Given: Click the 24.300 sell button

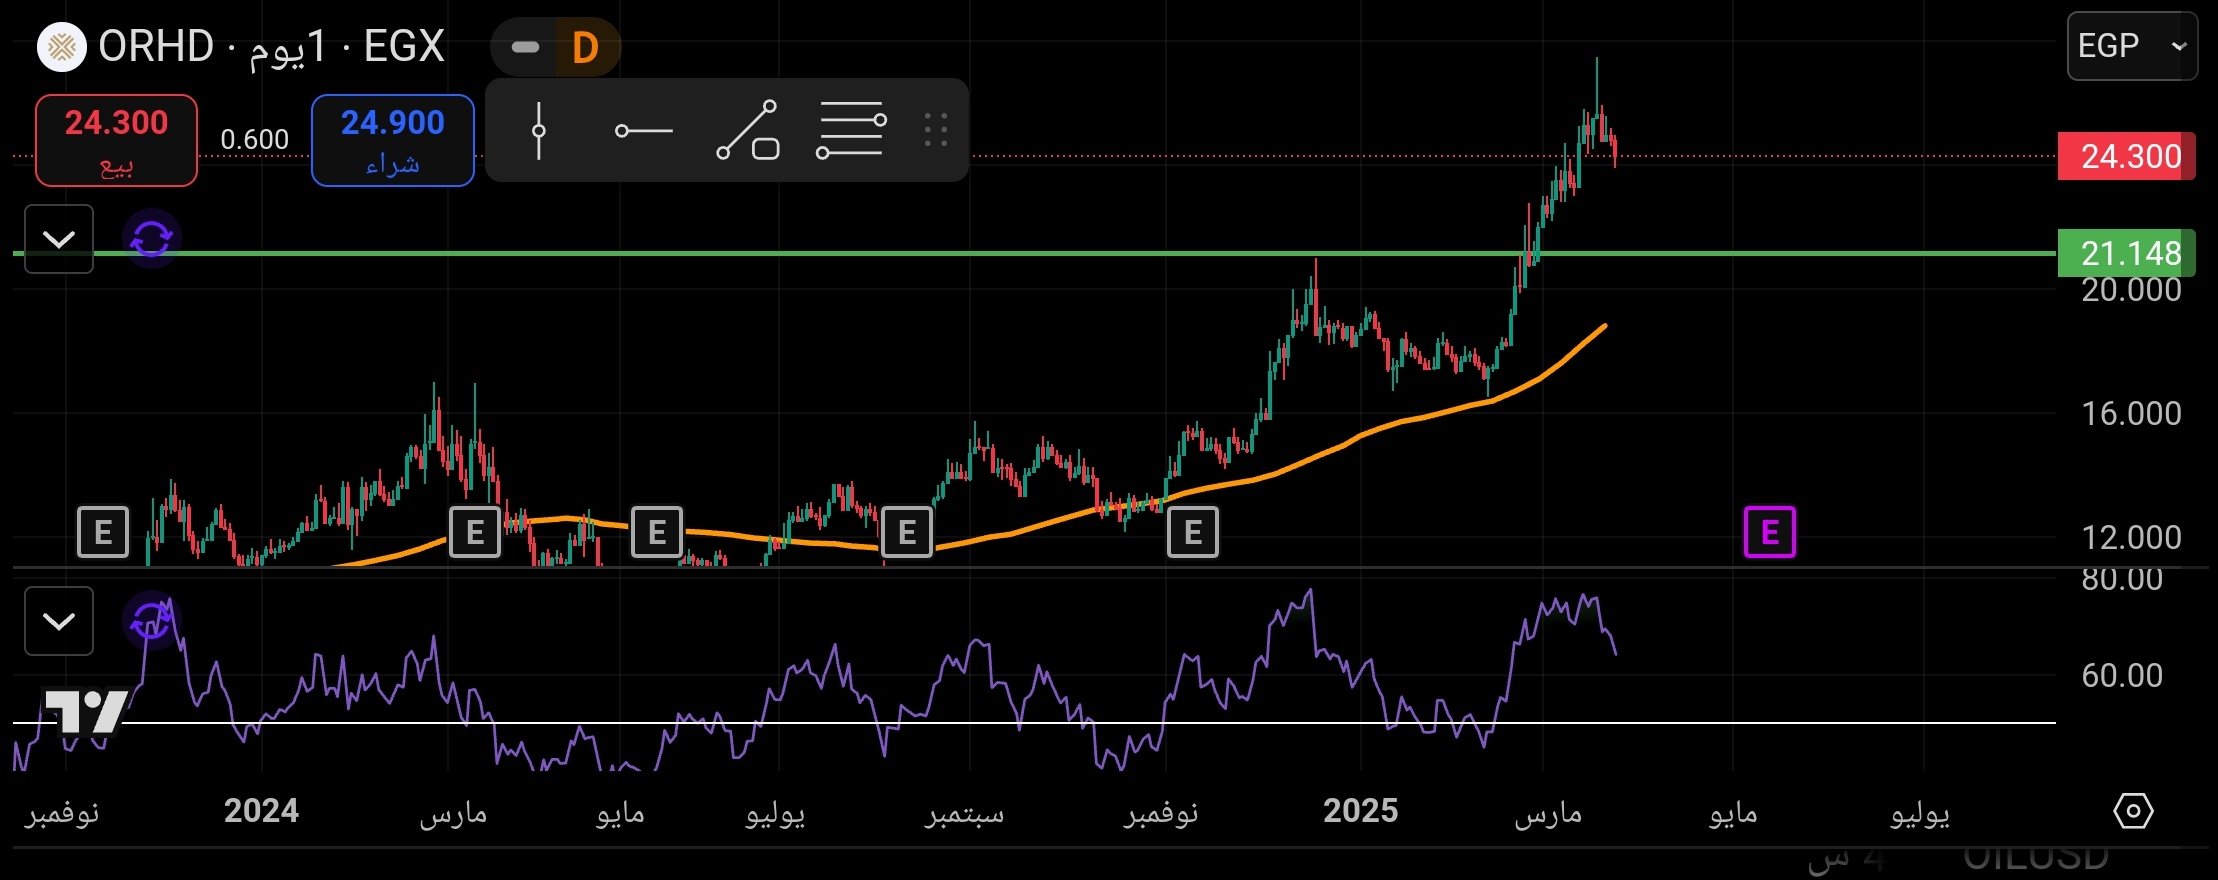Looking at the screenshot, I should [116, 140].
